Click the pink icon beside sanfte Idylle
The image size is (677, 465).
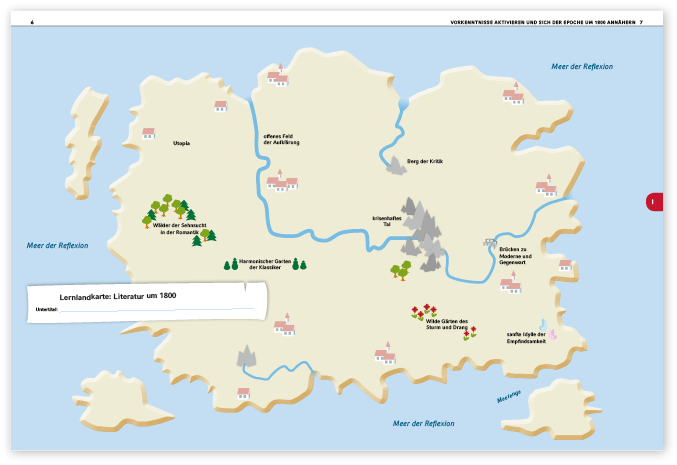coord(551,333)
